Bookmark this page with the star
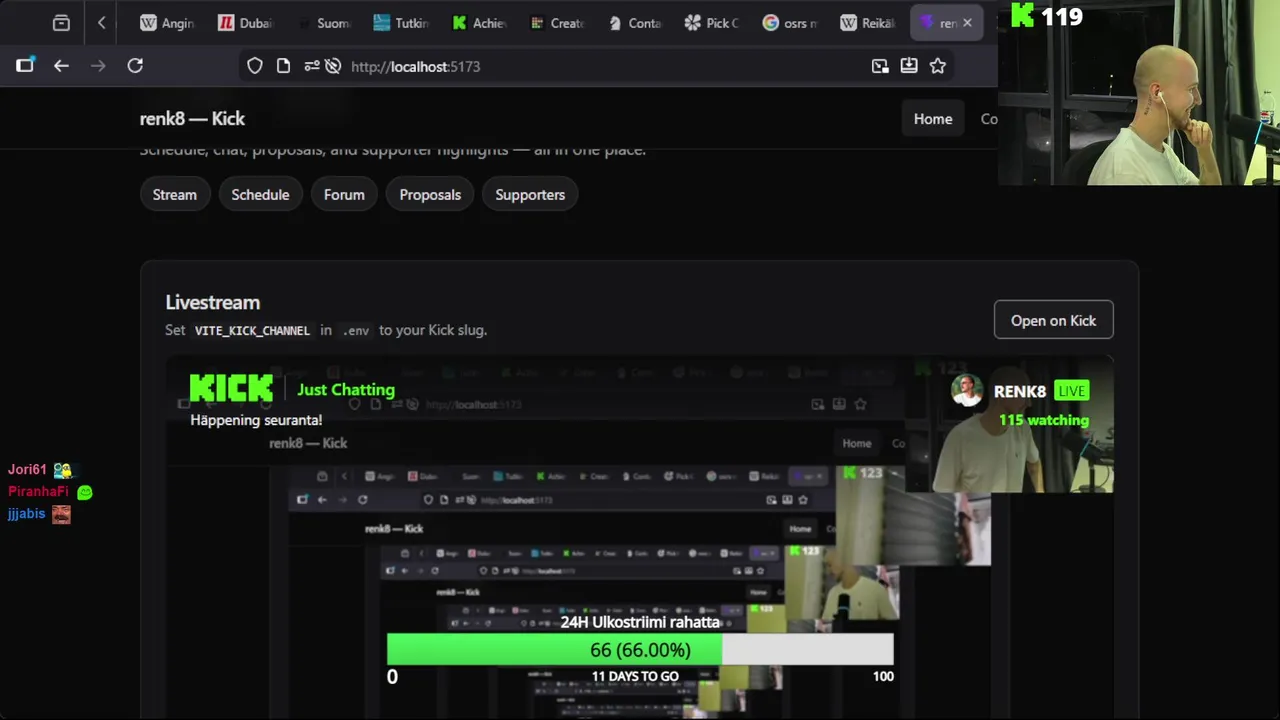This screenshot has height=720, width=1280. tap(937, 66)
